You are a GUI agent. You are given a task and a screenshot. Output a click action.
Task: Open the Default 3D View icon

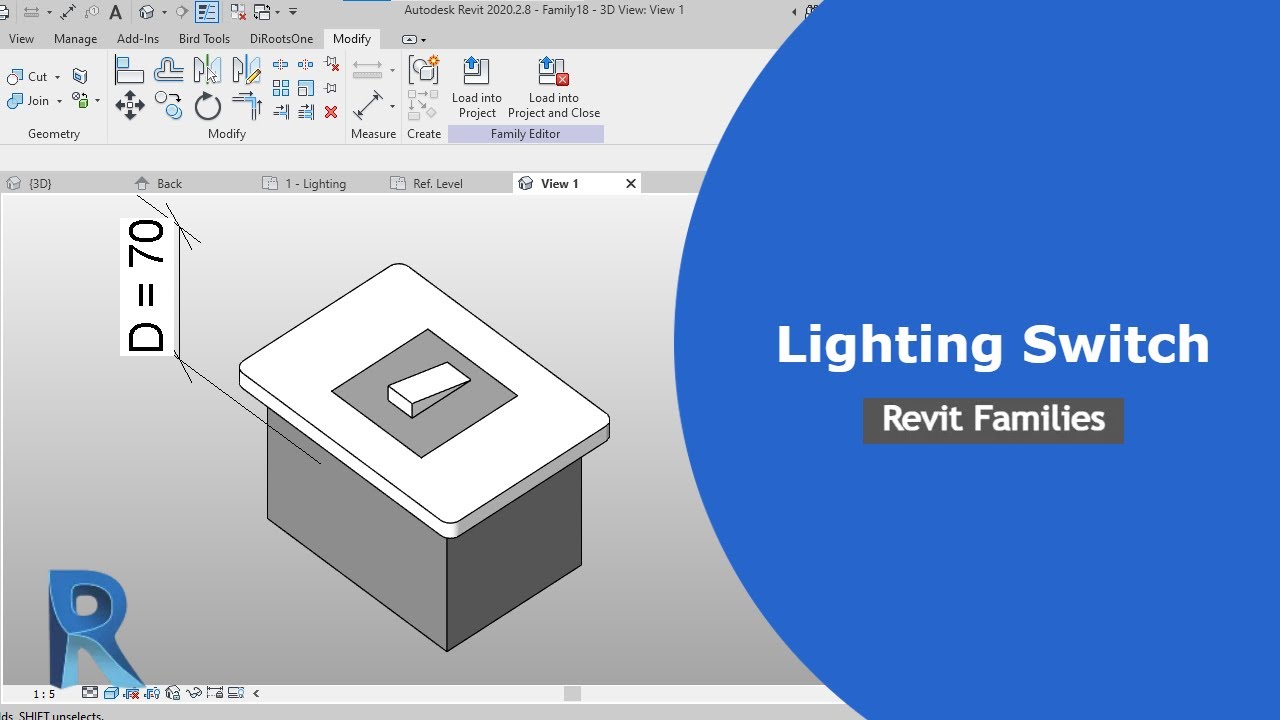click(147, 12)
